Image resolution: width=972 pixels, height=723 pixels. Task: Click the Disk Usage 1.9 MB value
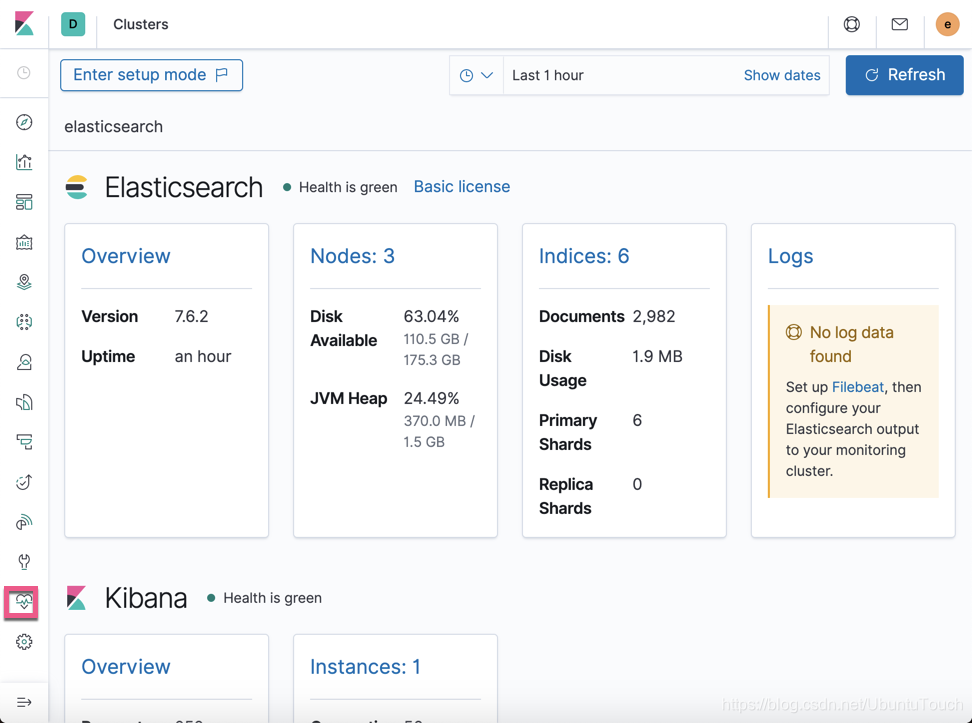click(x=657, y=357)
